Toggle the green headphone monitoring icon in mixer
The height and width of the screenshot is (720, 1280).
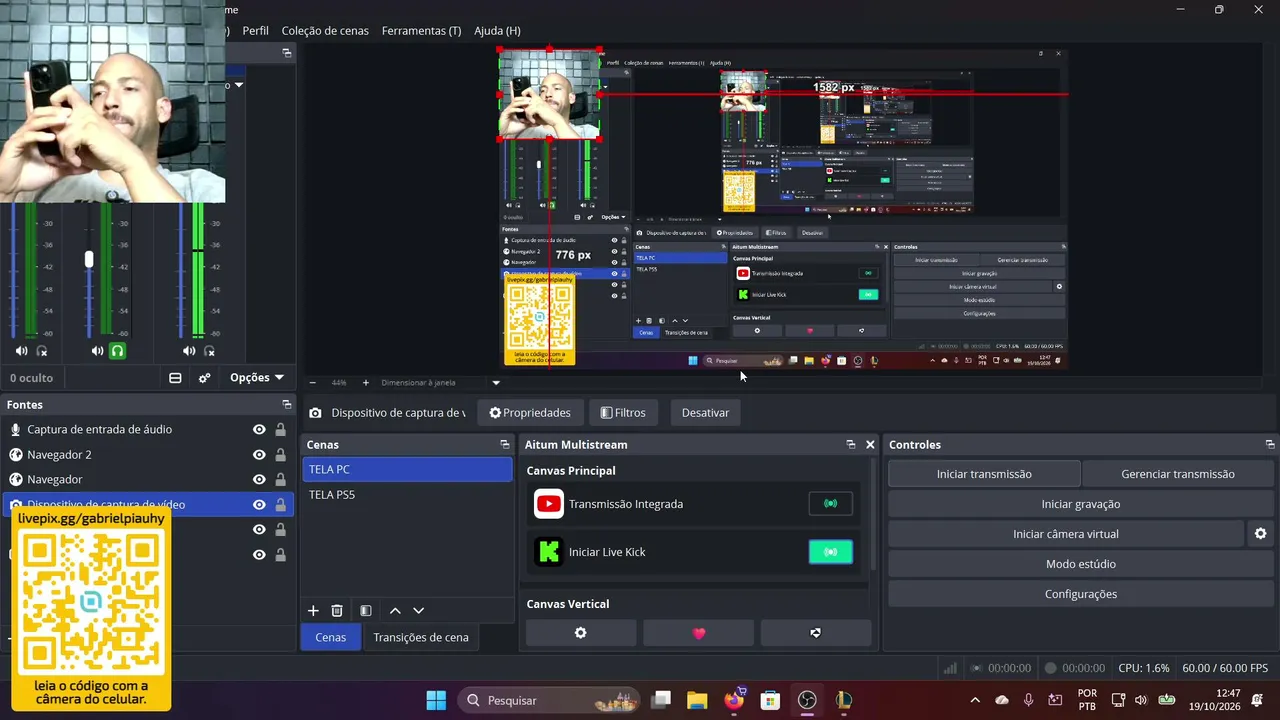pos(117,351)
